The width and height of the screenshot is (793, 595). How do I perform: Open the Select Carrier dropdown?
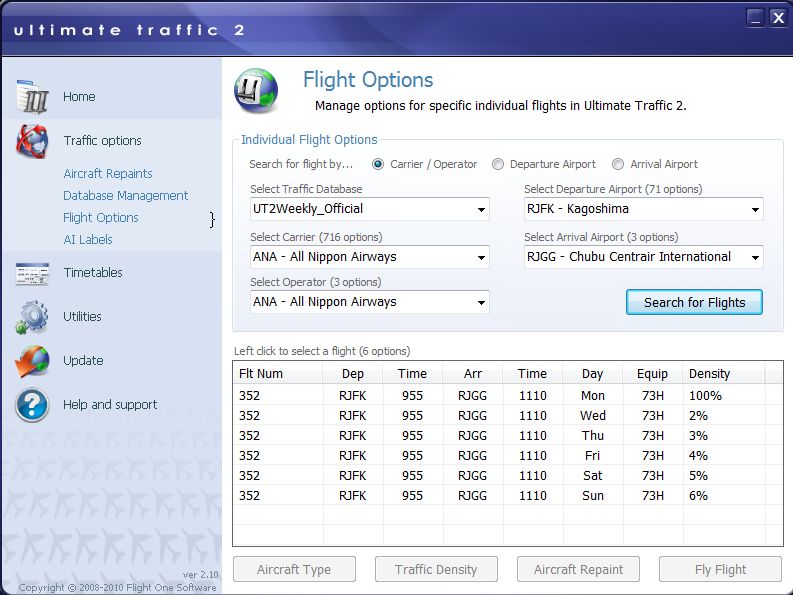[370, 257]
